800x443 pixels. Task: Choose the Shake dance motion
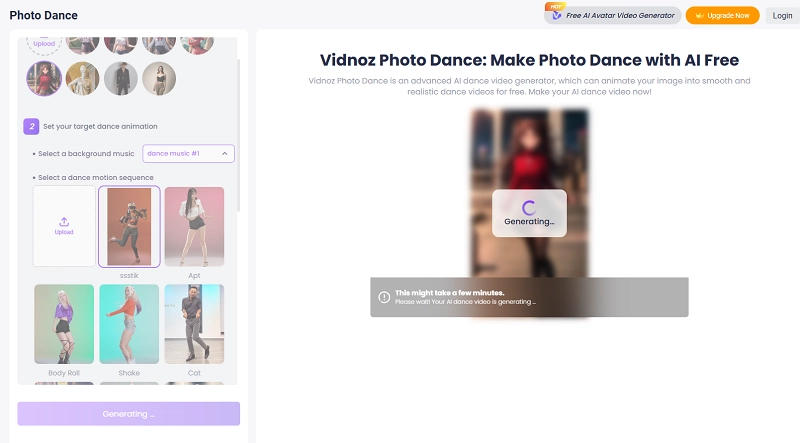[x=129, y=324]
